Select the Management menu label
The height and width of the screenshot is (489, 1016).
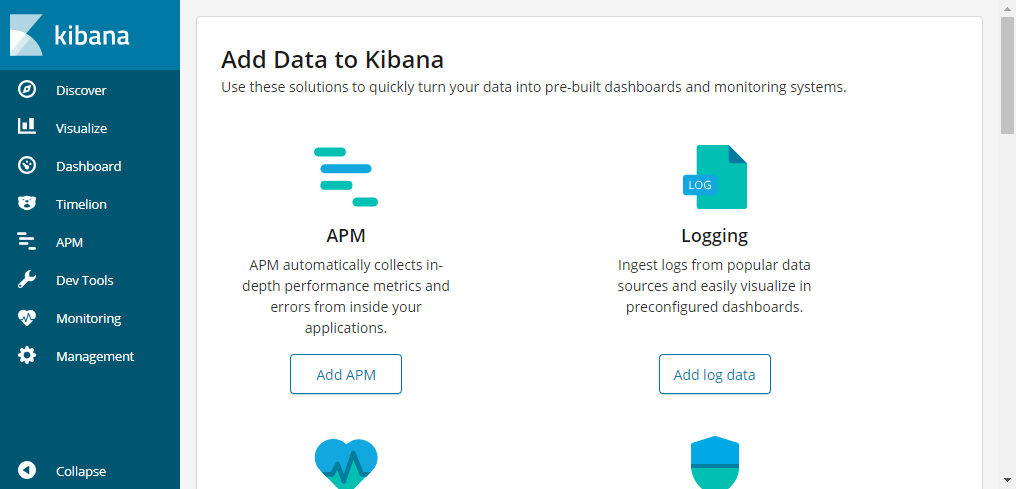tap(95, 356)
